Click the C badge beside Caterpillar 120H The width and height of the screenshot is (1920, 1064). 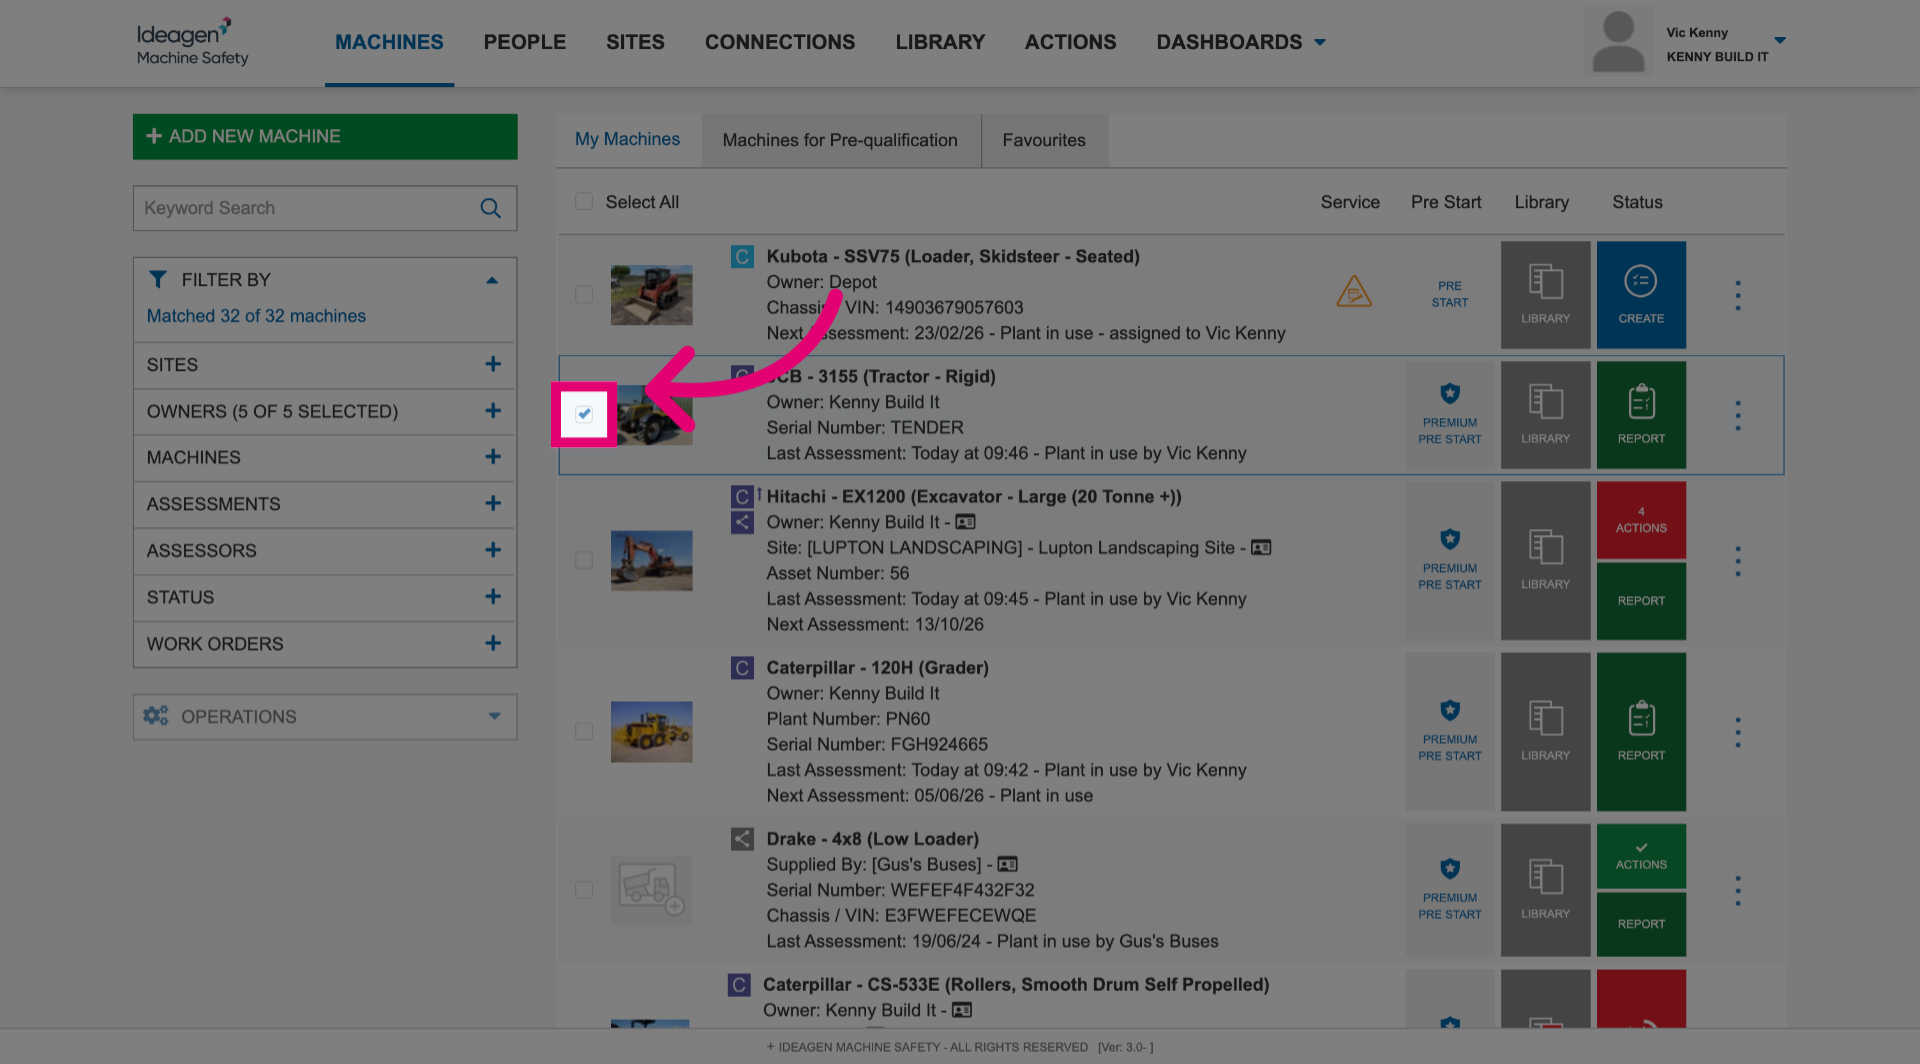(742, 668)
